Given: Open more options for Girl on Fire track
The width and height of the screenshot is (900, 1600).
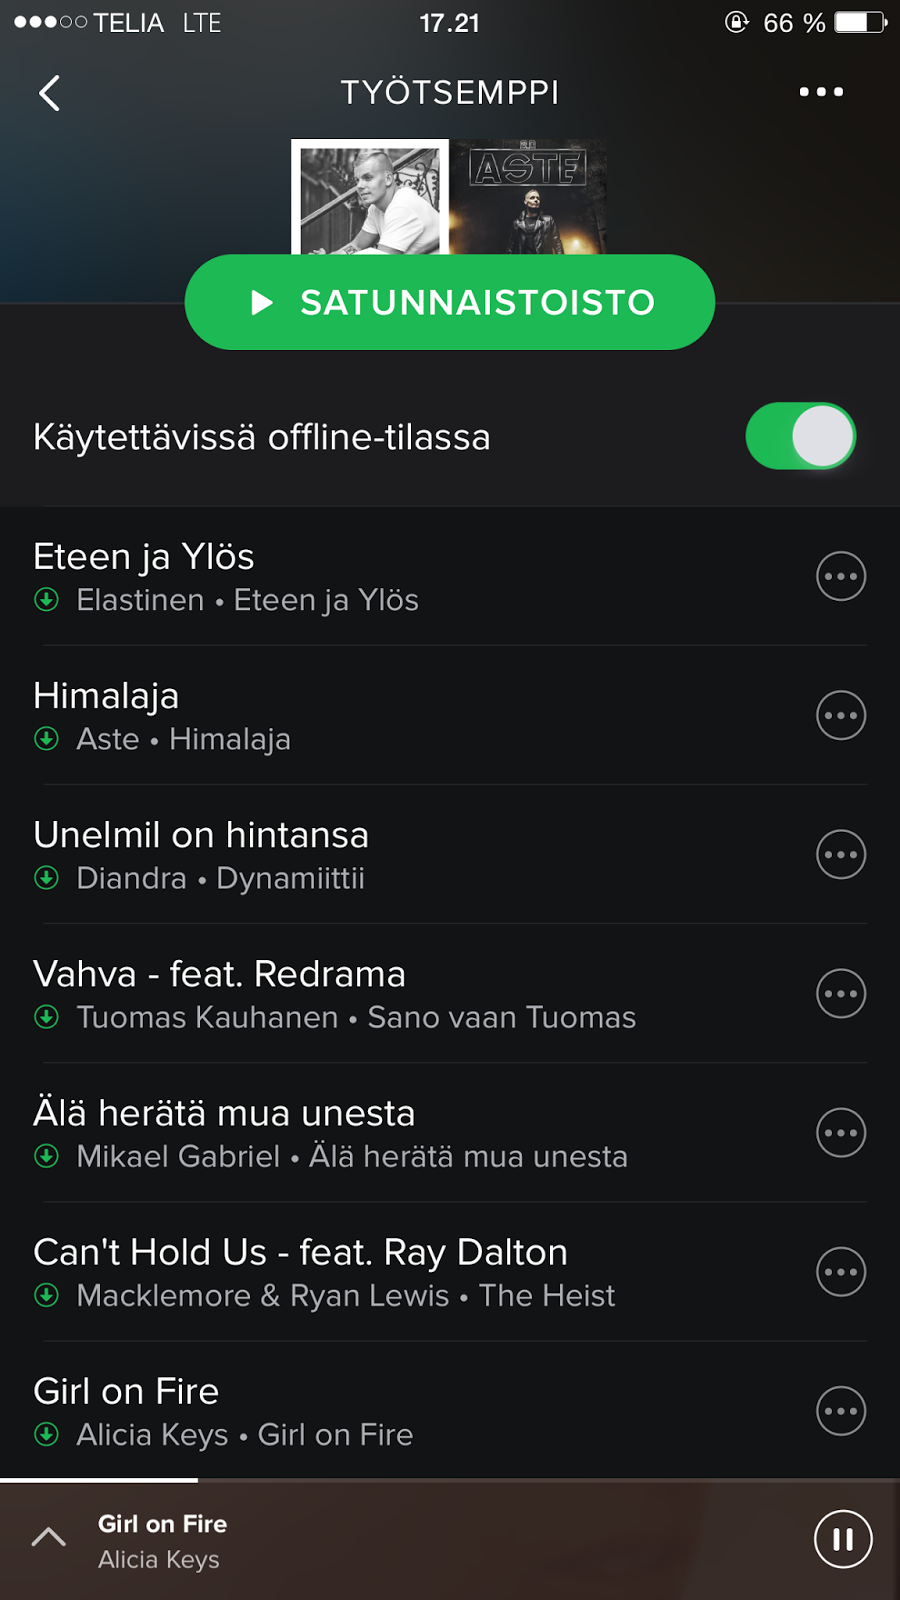Looking at the screenshot, I should [x=841, y=1411].
